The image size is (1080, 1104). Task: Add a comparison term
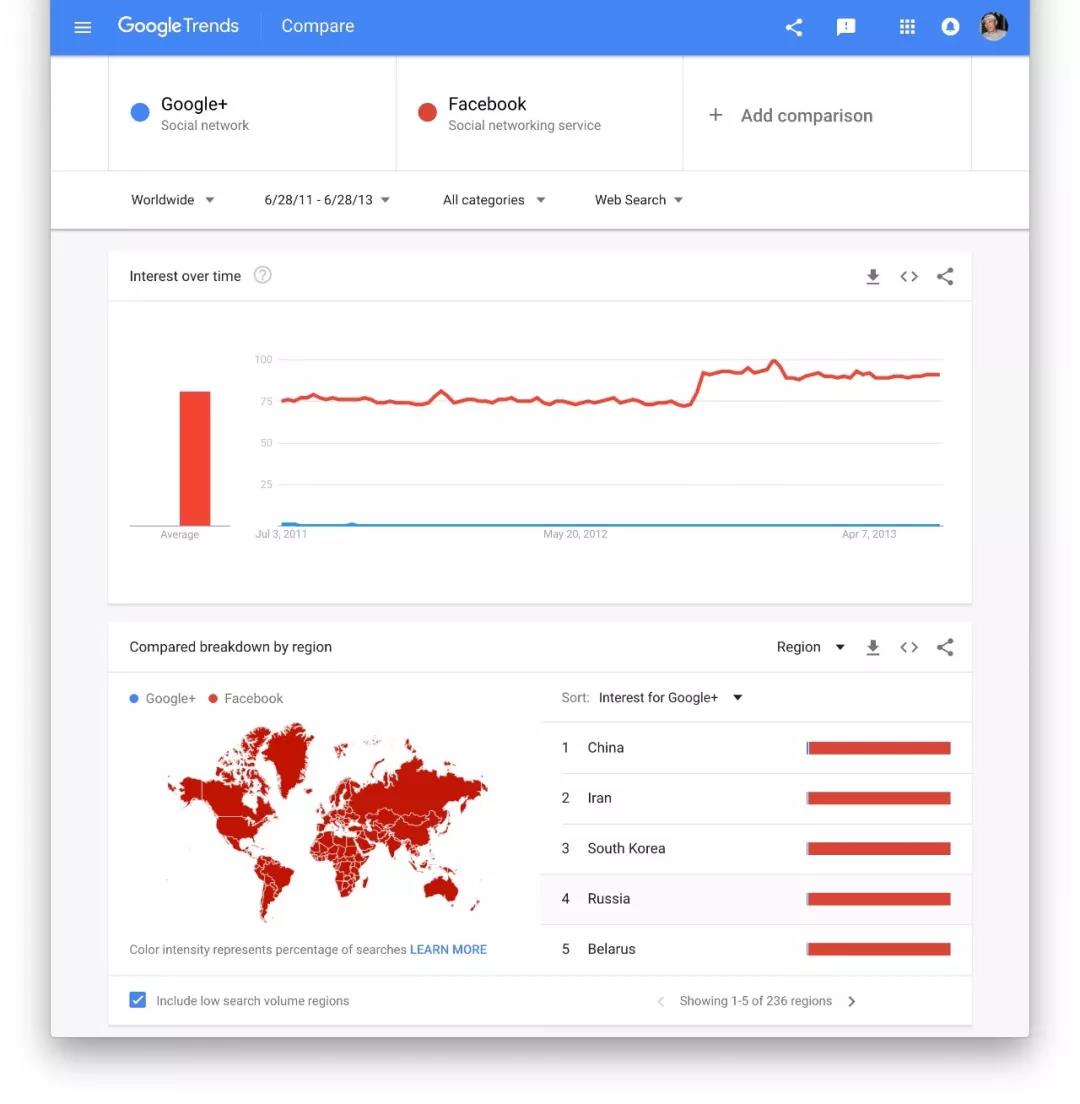[x=827, y=115]
